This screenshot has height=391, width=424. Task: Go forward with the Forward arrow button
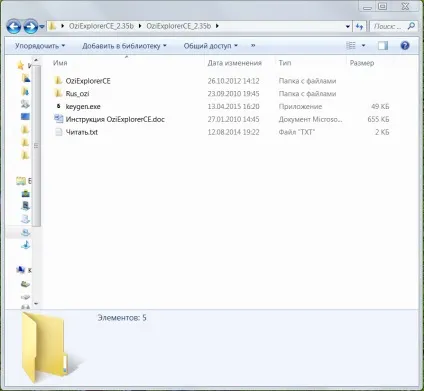click(31, 27)
